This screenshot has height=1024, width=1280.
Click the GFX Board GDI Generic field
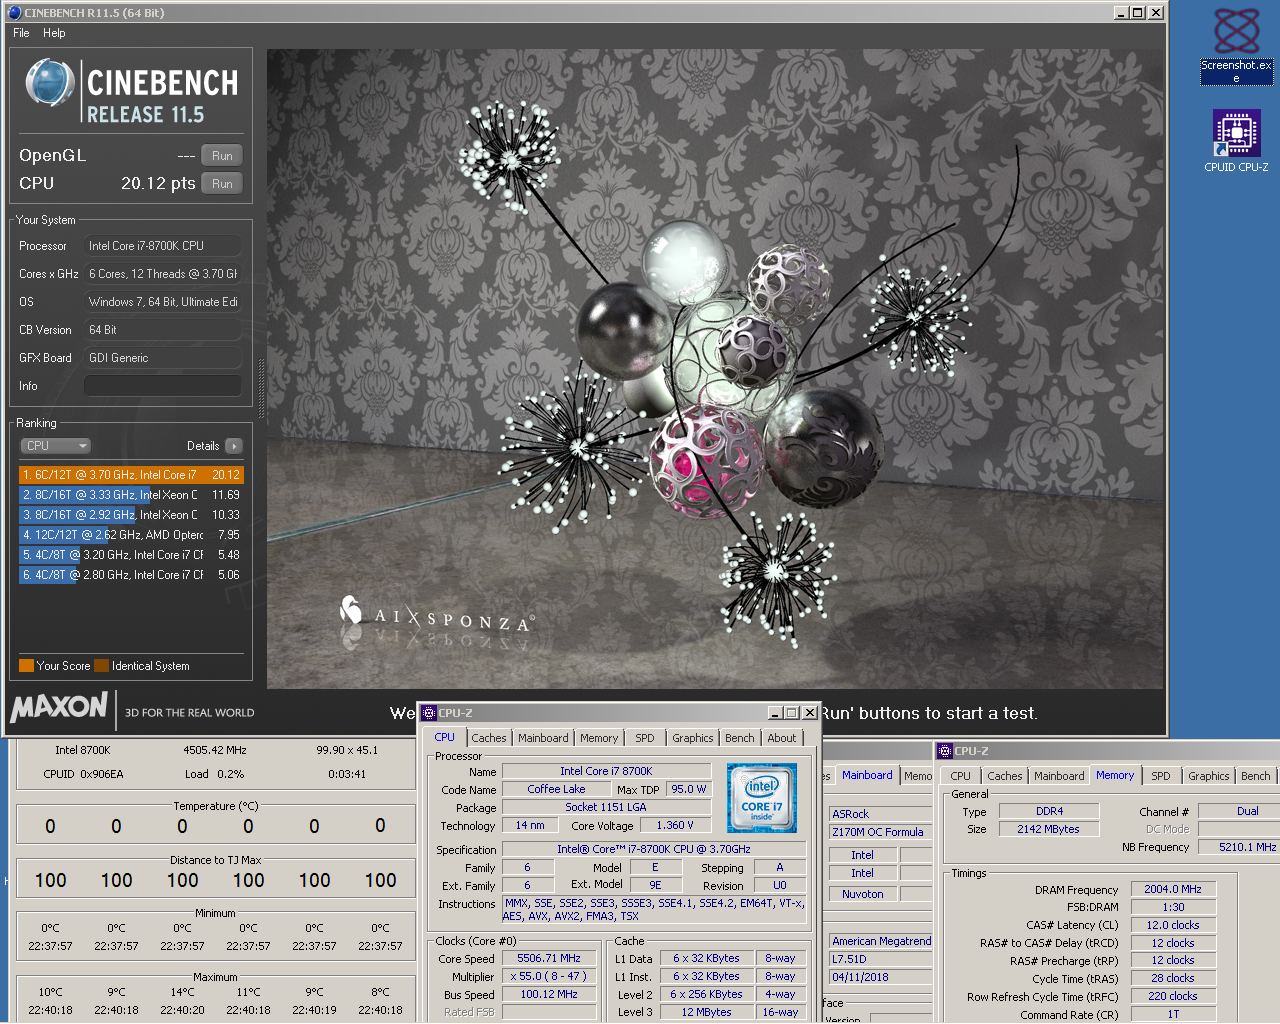tap(163, 358)
